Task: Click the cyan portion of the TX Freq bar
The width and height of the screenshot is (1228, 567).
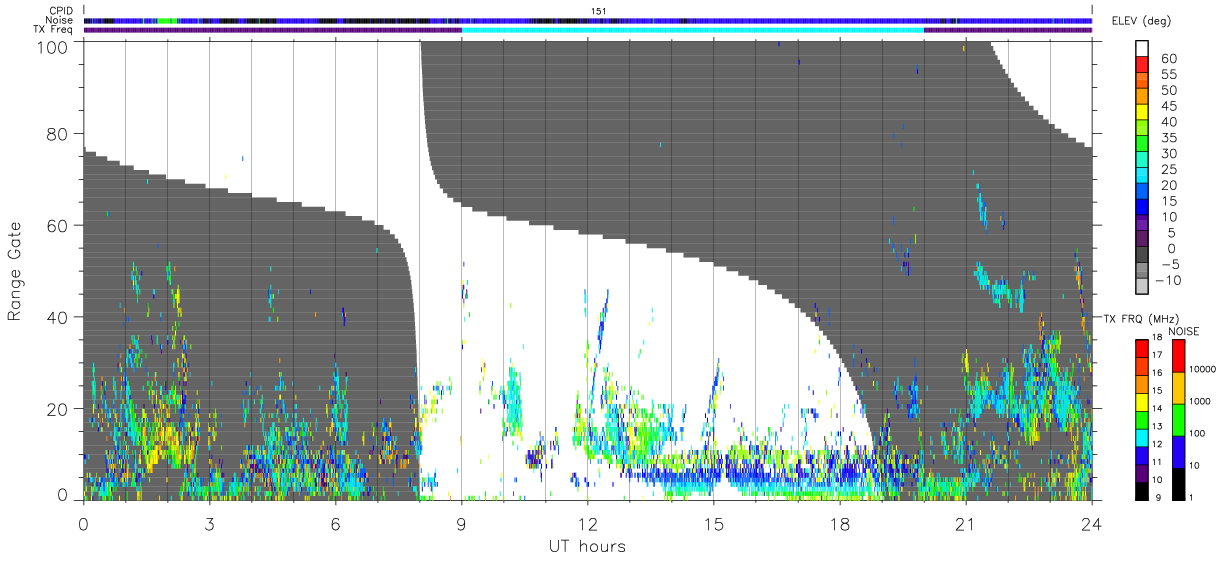Action: (692, 29)
